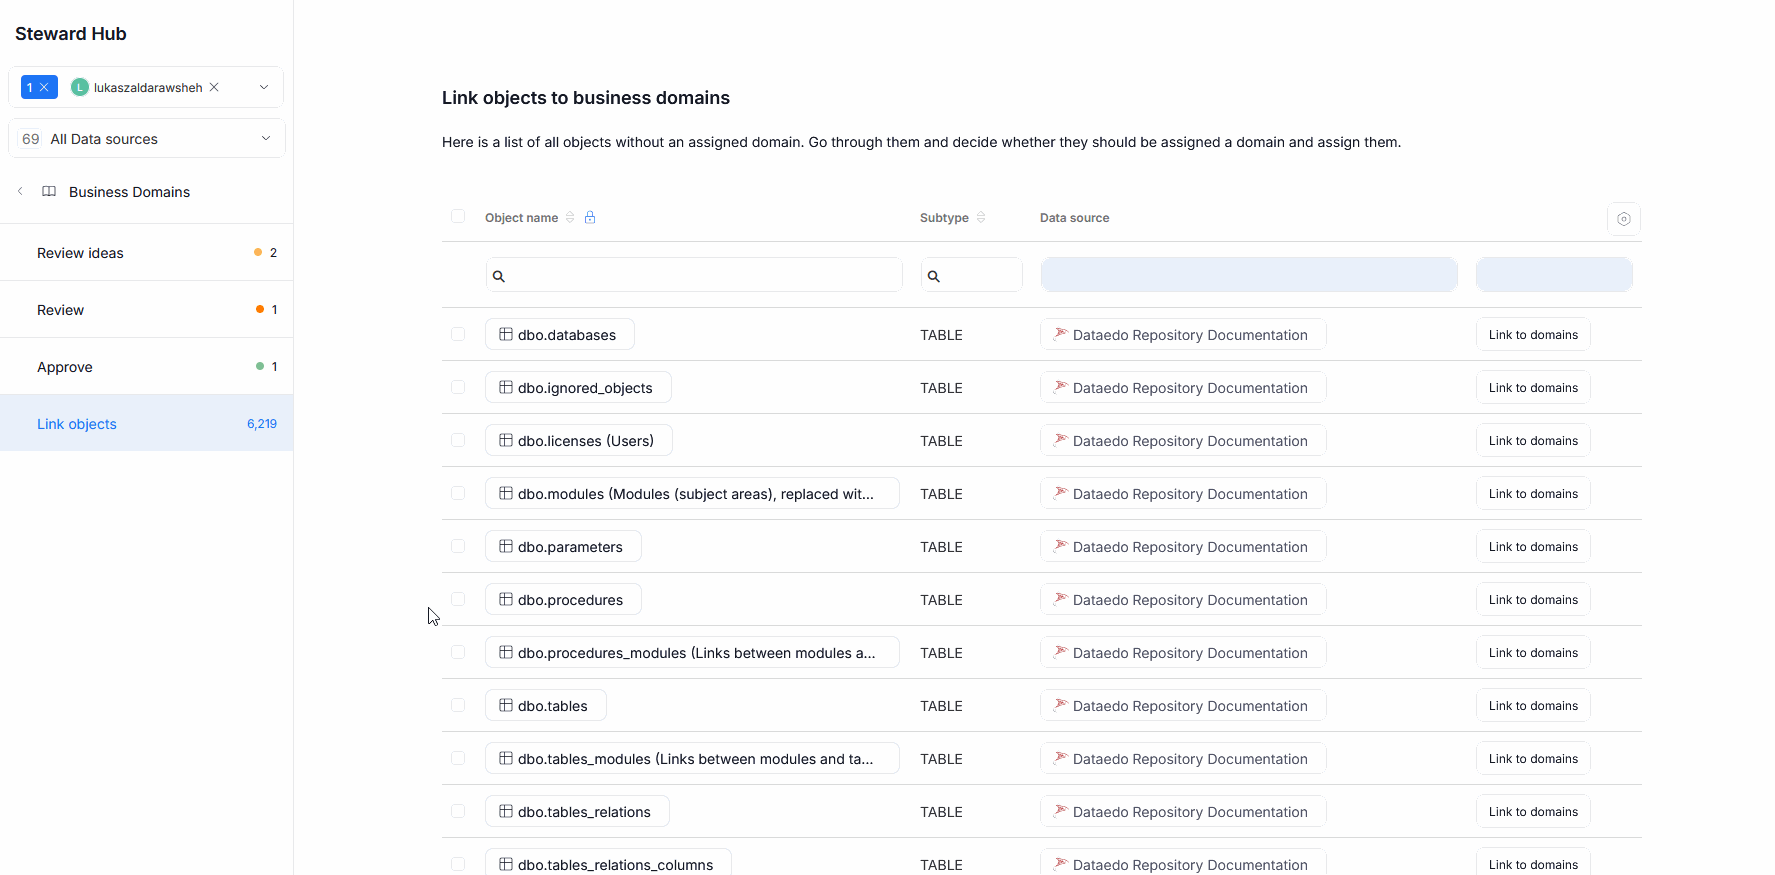Image resolution: width=1775 pixels, height=875 pixels.
Task: Click the back chevron beside Business Domains
Action: pos(20,191)
